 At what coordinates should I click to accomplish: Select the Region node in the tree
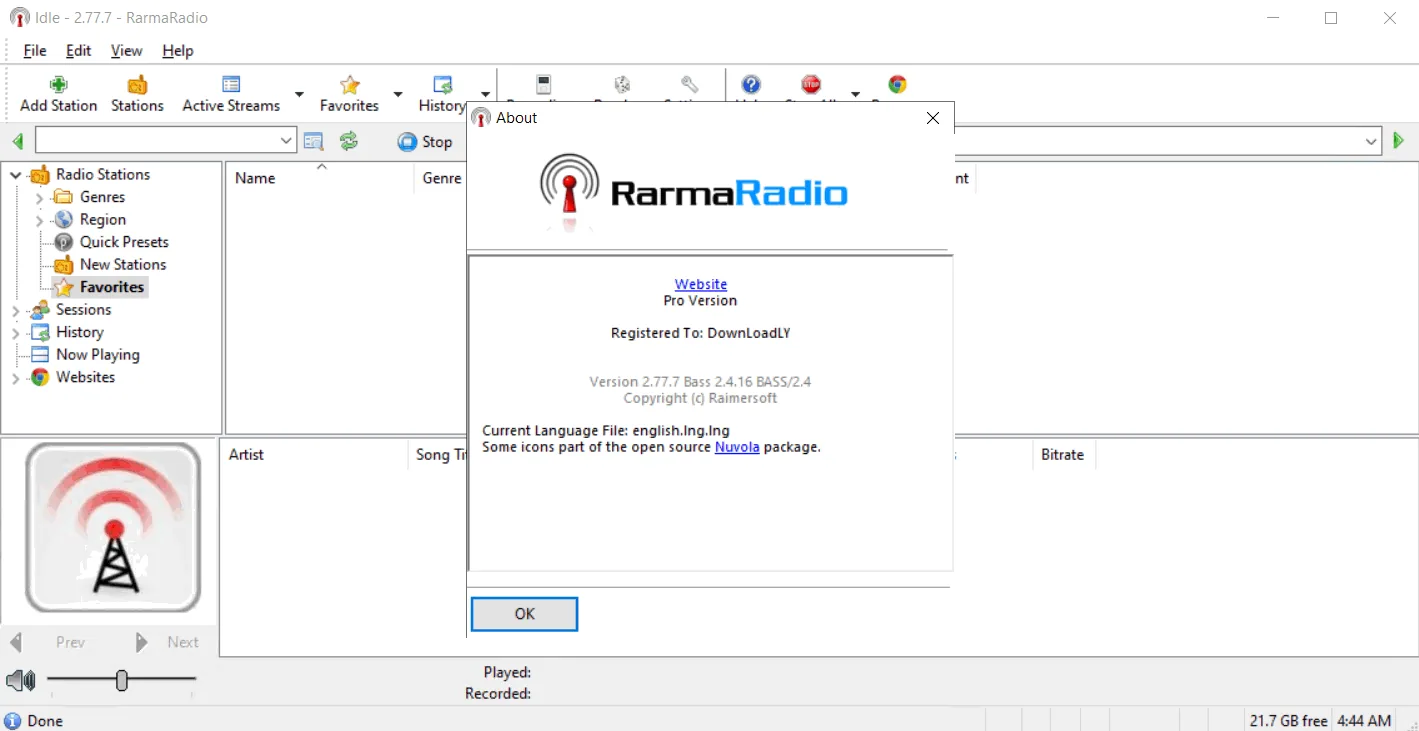(x=103, y=220)
